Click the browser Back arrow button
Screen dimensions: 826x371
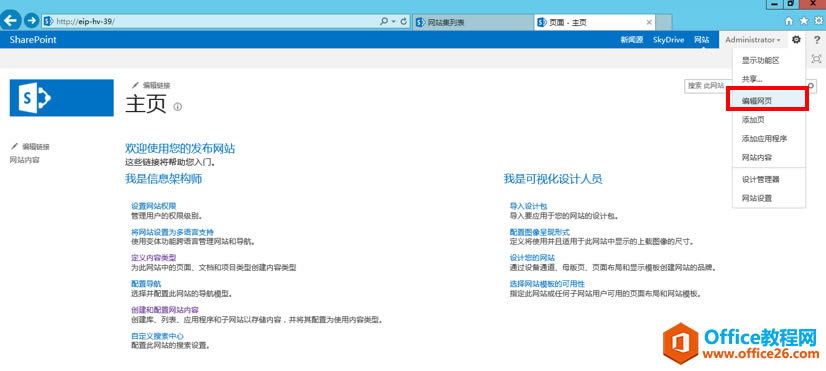pyautogui.click(x=12, y=21)
